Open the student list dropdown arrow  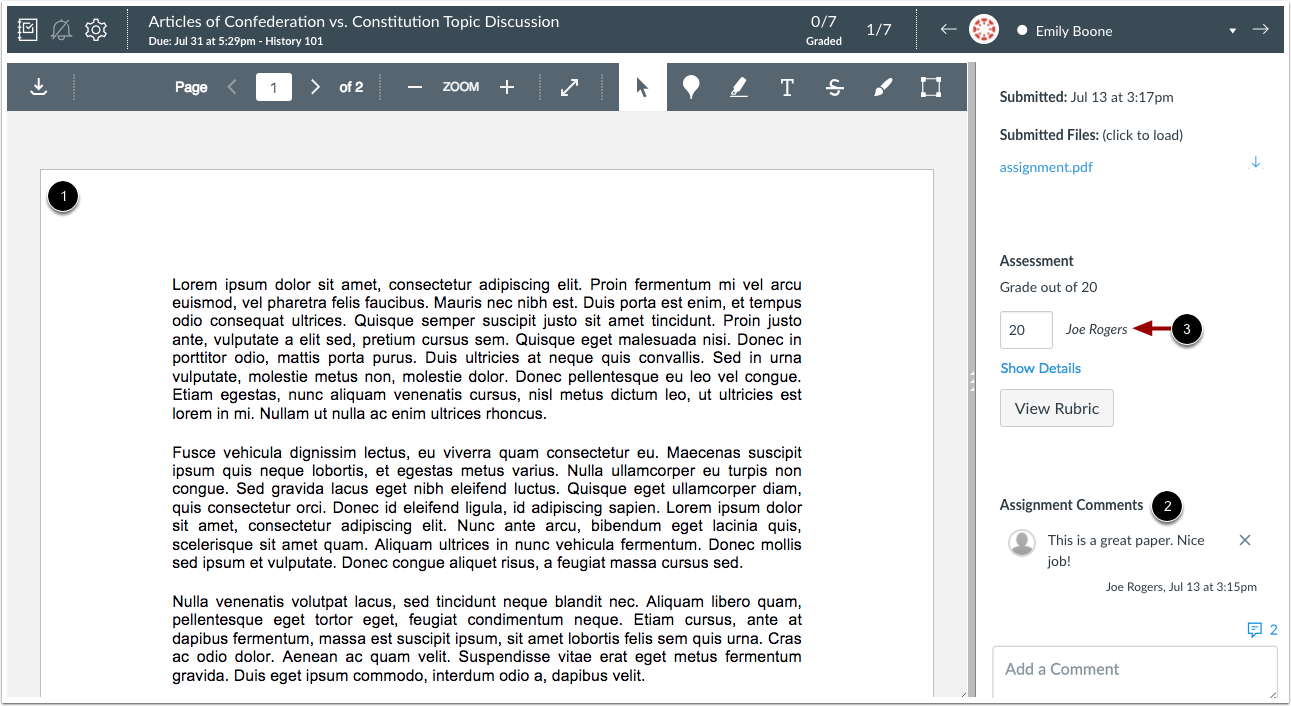pyautogui.click(x=1233, y=31)
